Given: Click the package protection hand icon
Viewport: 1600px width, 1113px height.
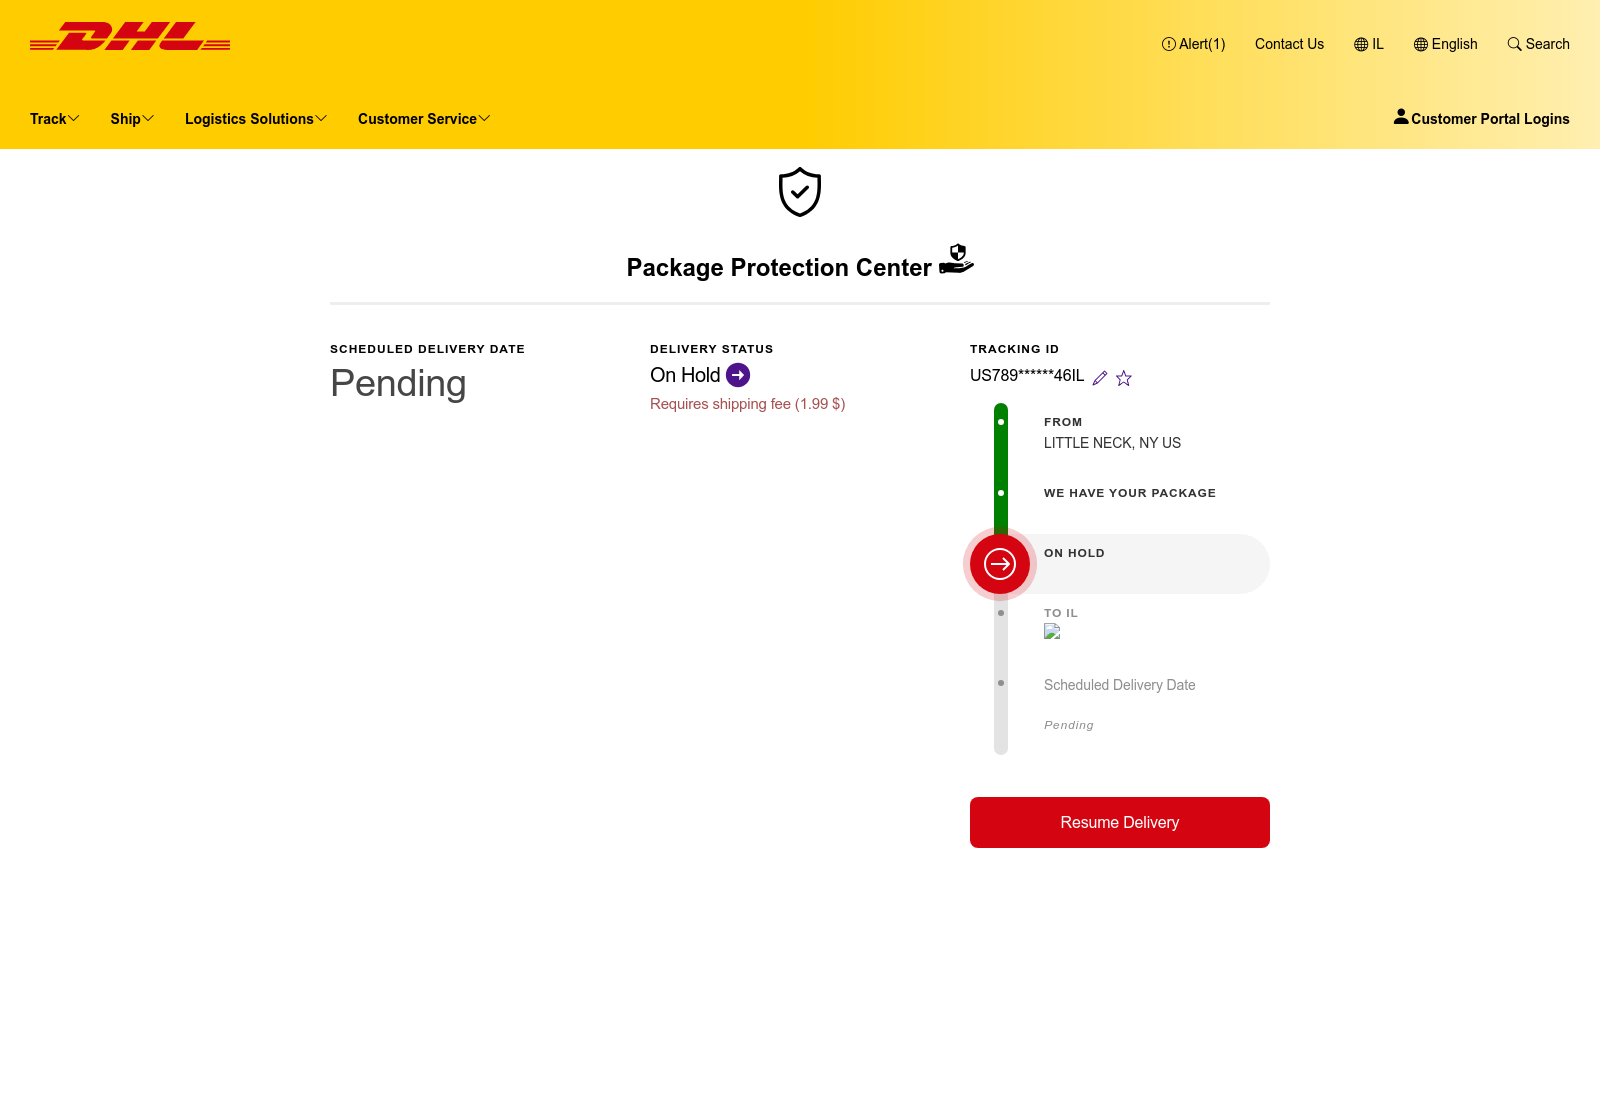Looking at the screenshot, I should pos(956,259).
